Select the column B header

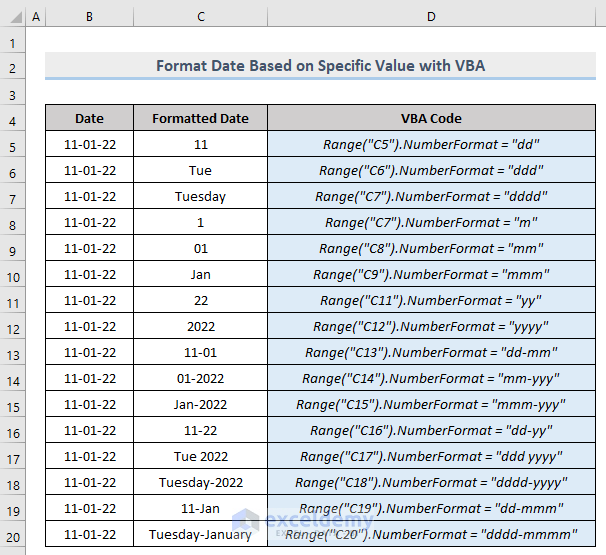[x=89, y=18]
